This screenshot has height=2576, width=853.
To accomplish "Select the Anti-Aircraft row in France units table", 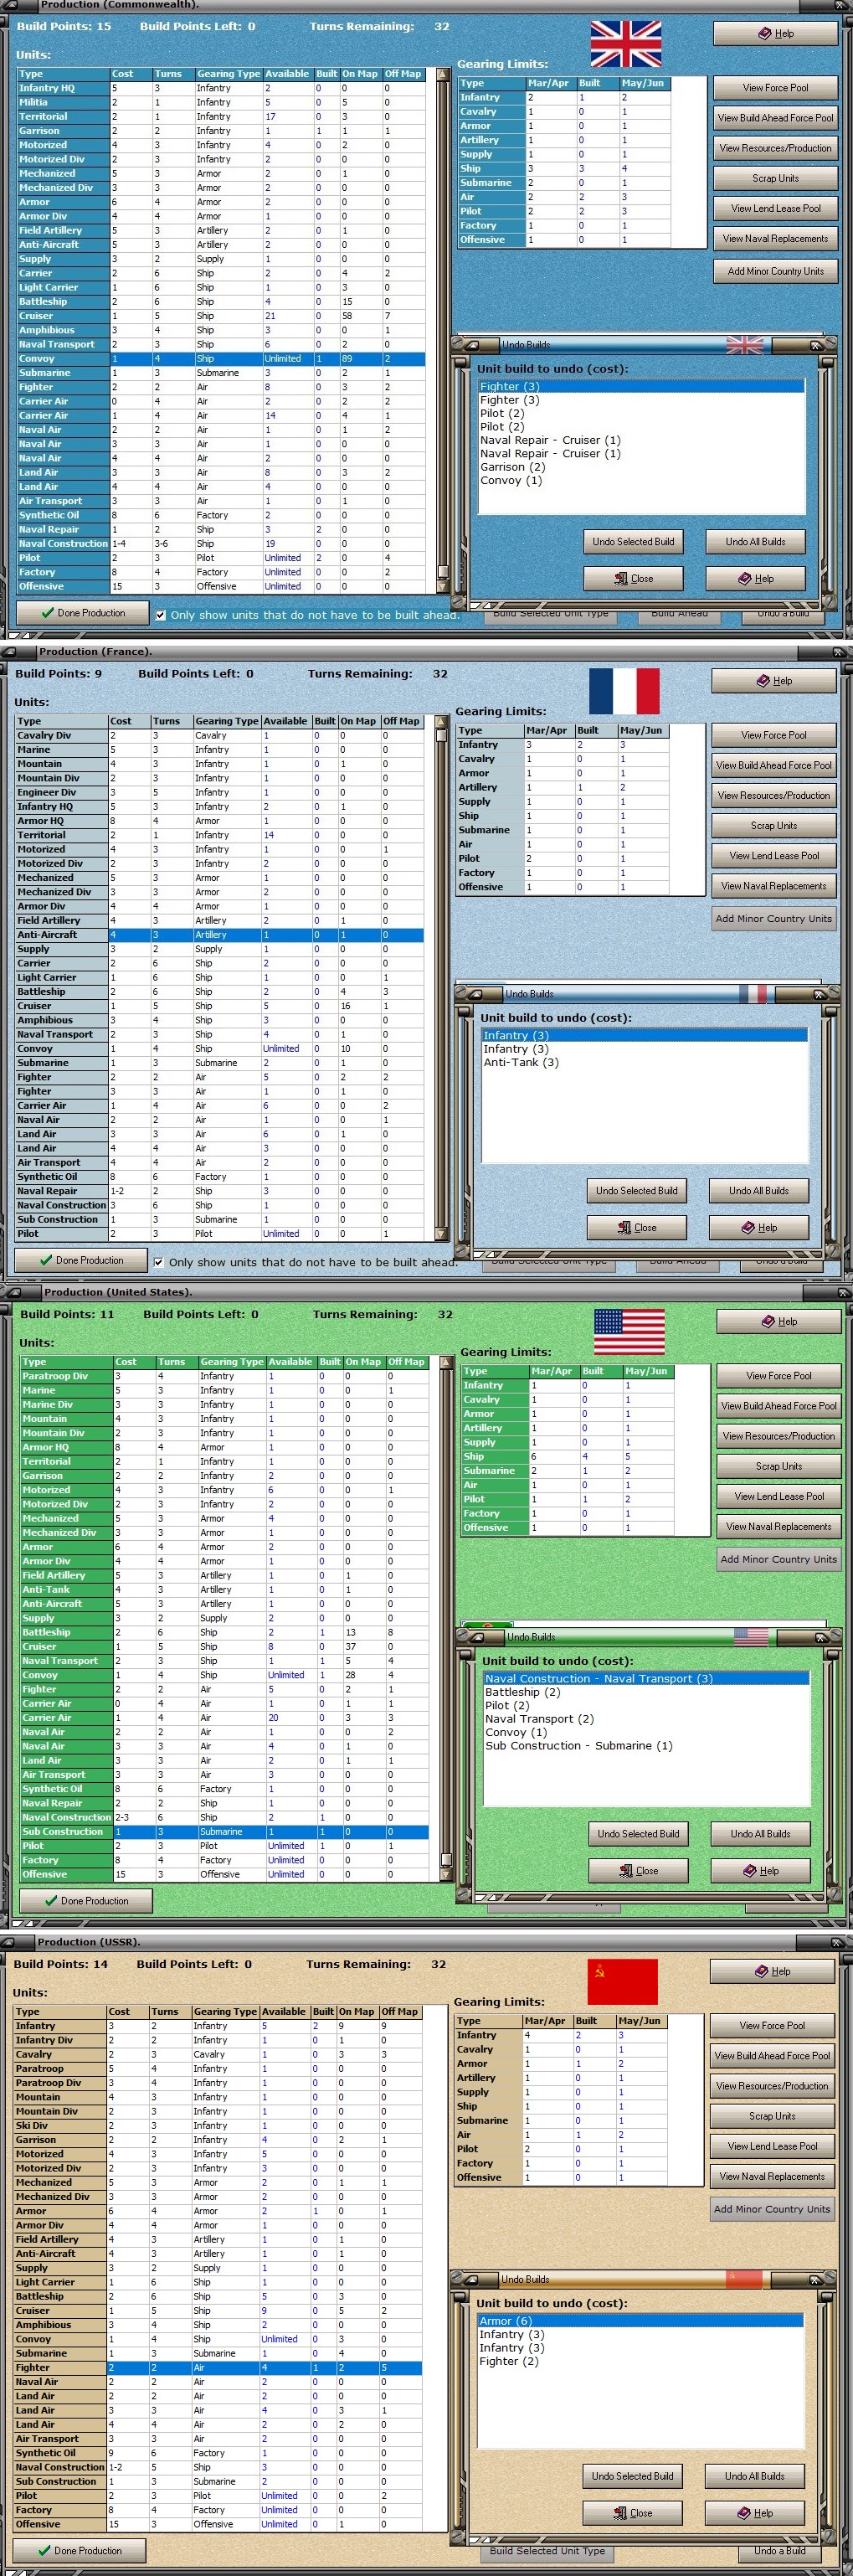I will pos(218,935).
